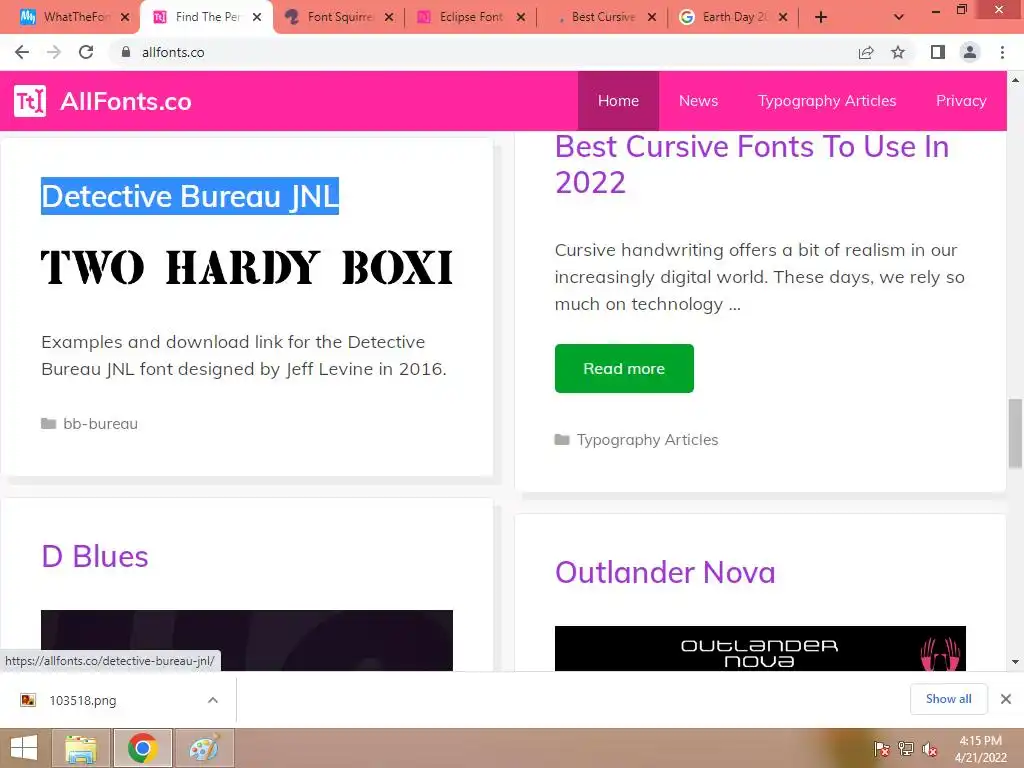
Task: Click Outlander Nova preview banner
Action: [x=760, y=648]
